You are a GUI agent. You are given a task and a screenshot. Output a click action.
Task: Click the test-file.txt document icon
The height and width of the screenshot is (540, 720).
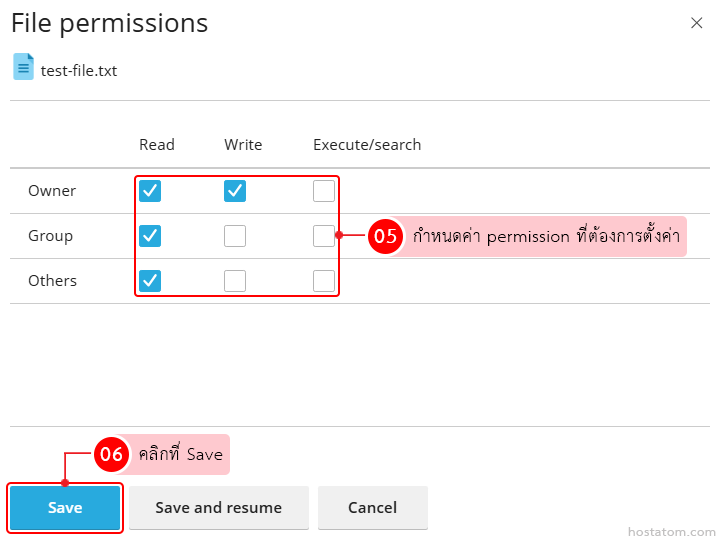23,67
